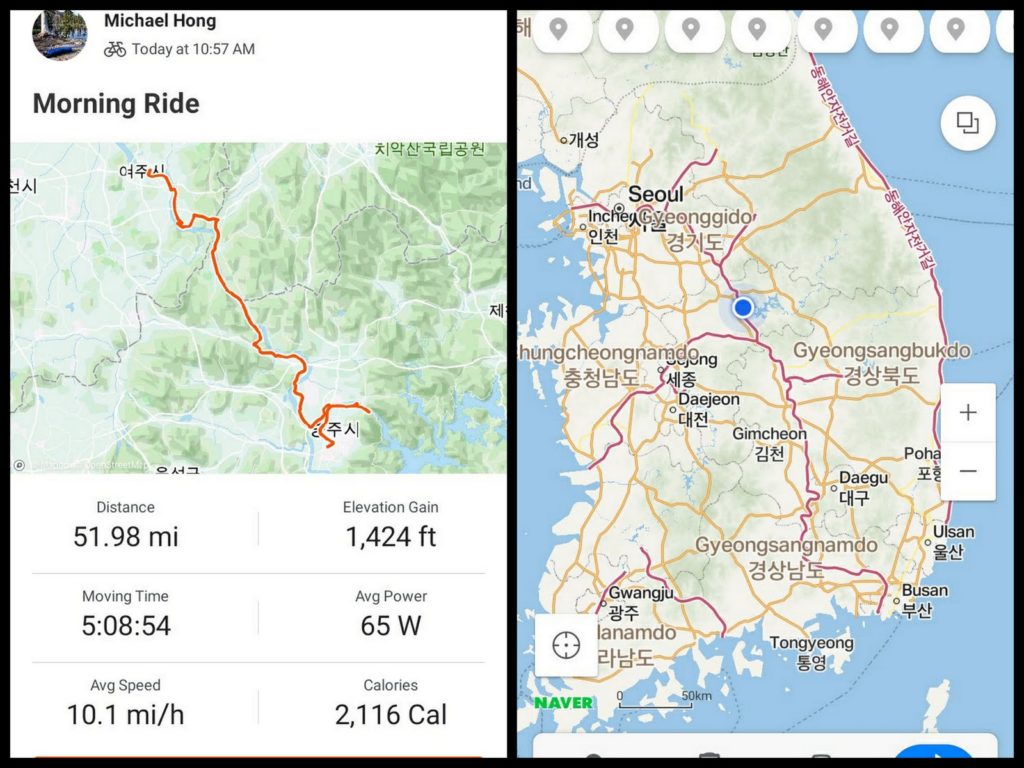This screenshot has width=1024, height=768.
Task: Click the green NAVER logo
Action: tap(563, 702)
